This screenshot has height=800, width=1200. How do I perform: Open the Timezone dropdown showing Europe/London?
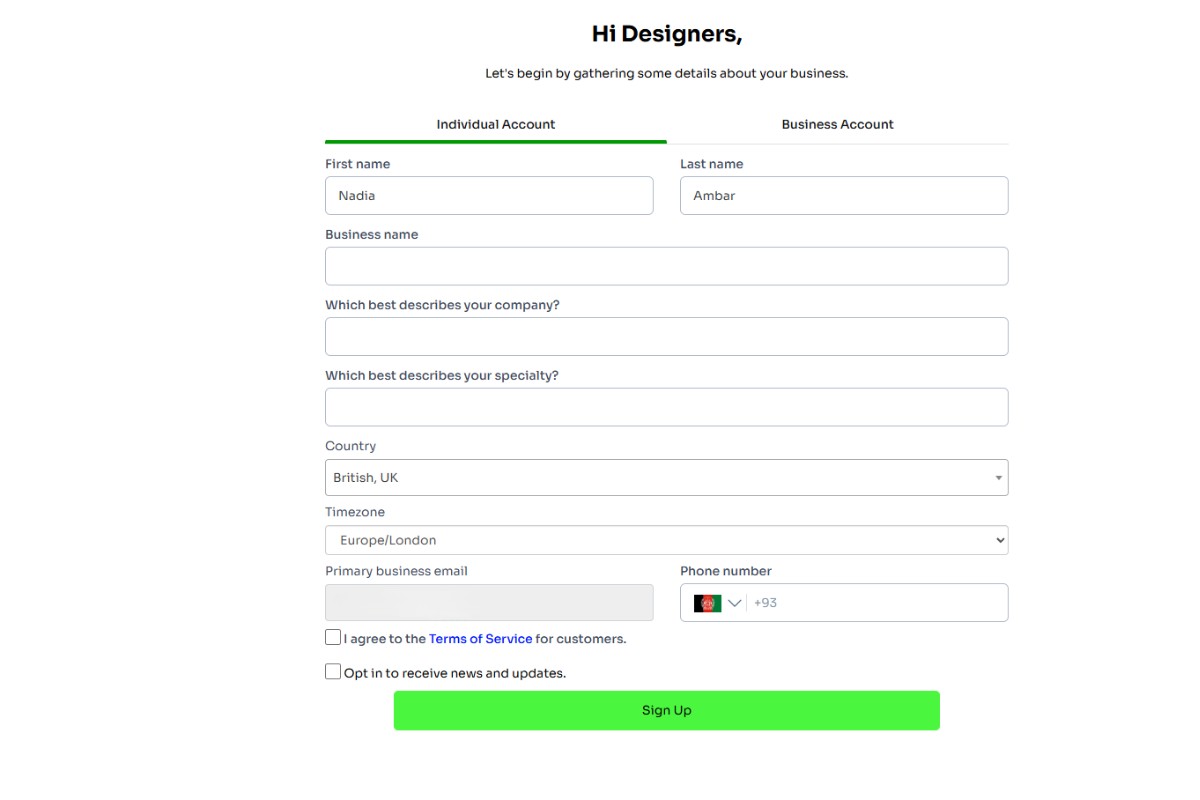666,540
